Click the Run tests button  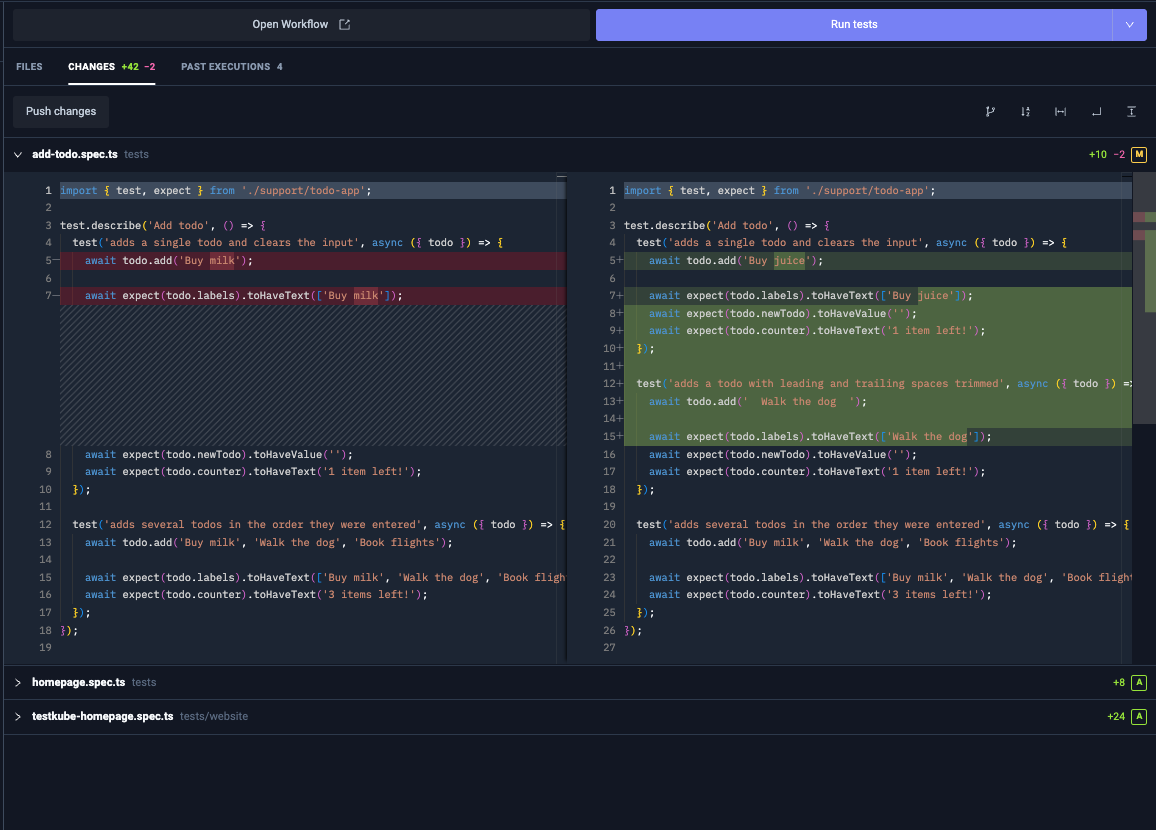coord(854,24)
